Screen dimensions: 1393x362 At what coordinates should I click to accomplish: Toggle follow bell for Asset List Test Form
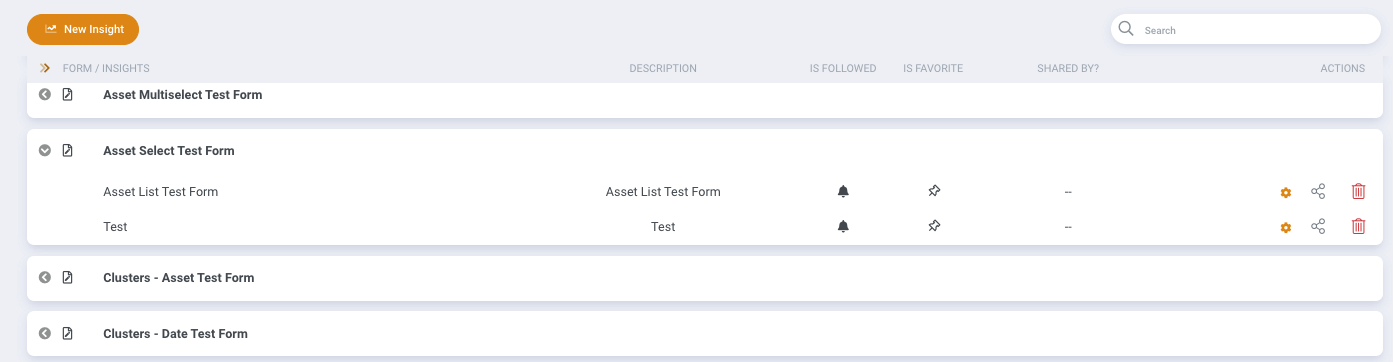click(843, 191)
